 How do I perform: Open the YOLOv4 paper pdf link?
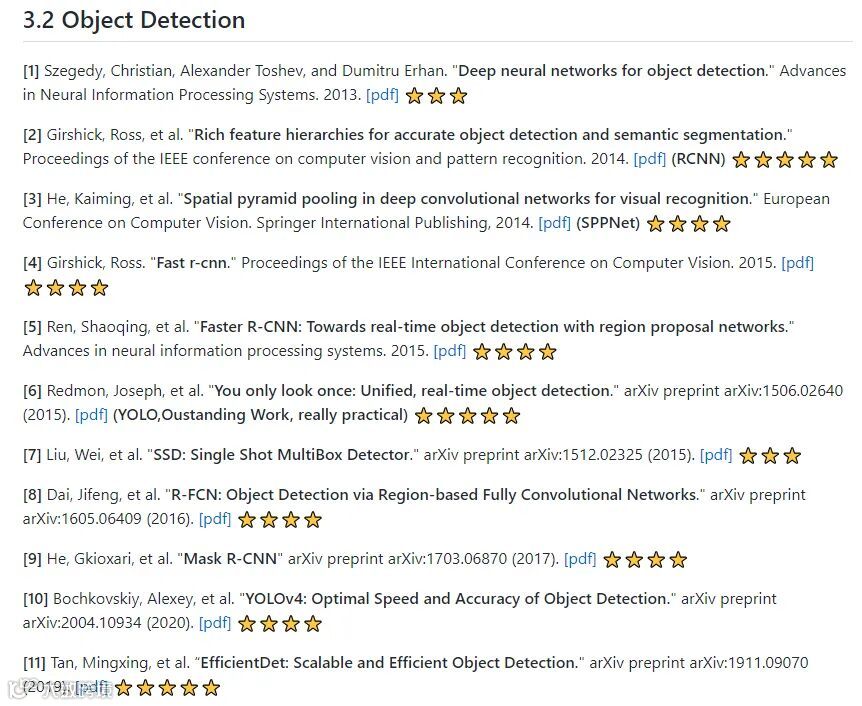tap(215, 623)
